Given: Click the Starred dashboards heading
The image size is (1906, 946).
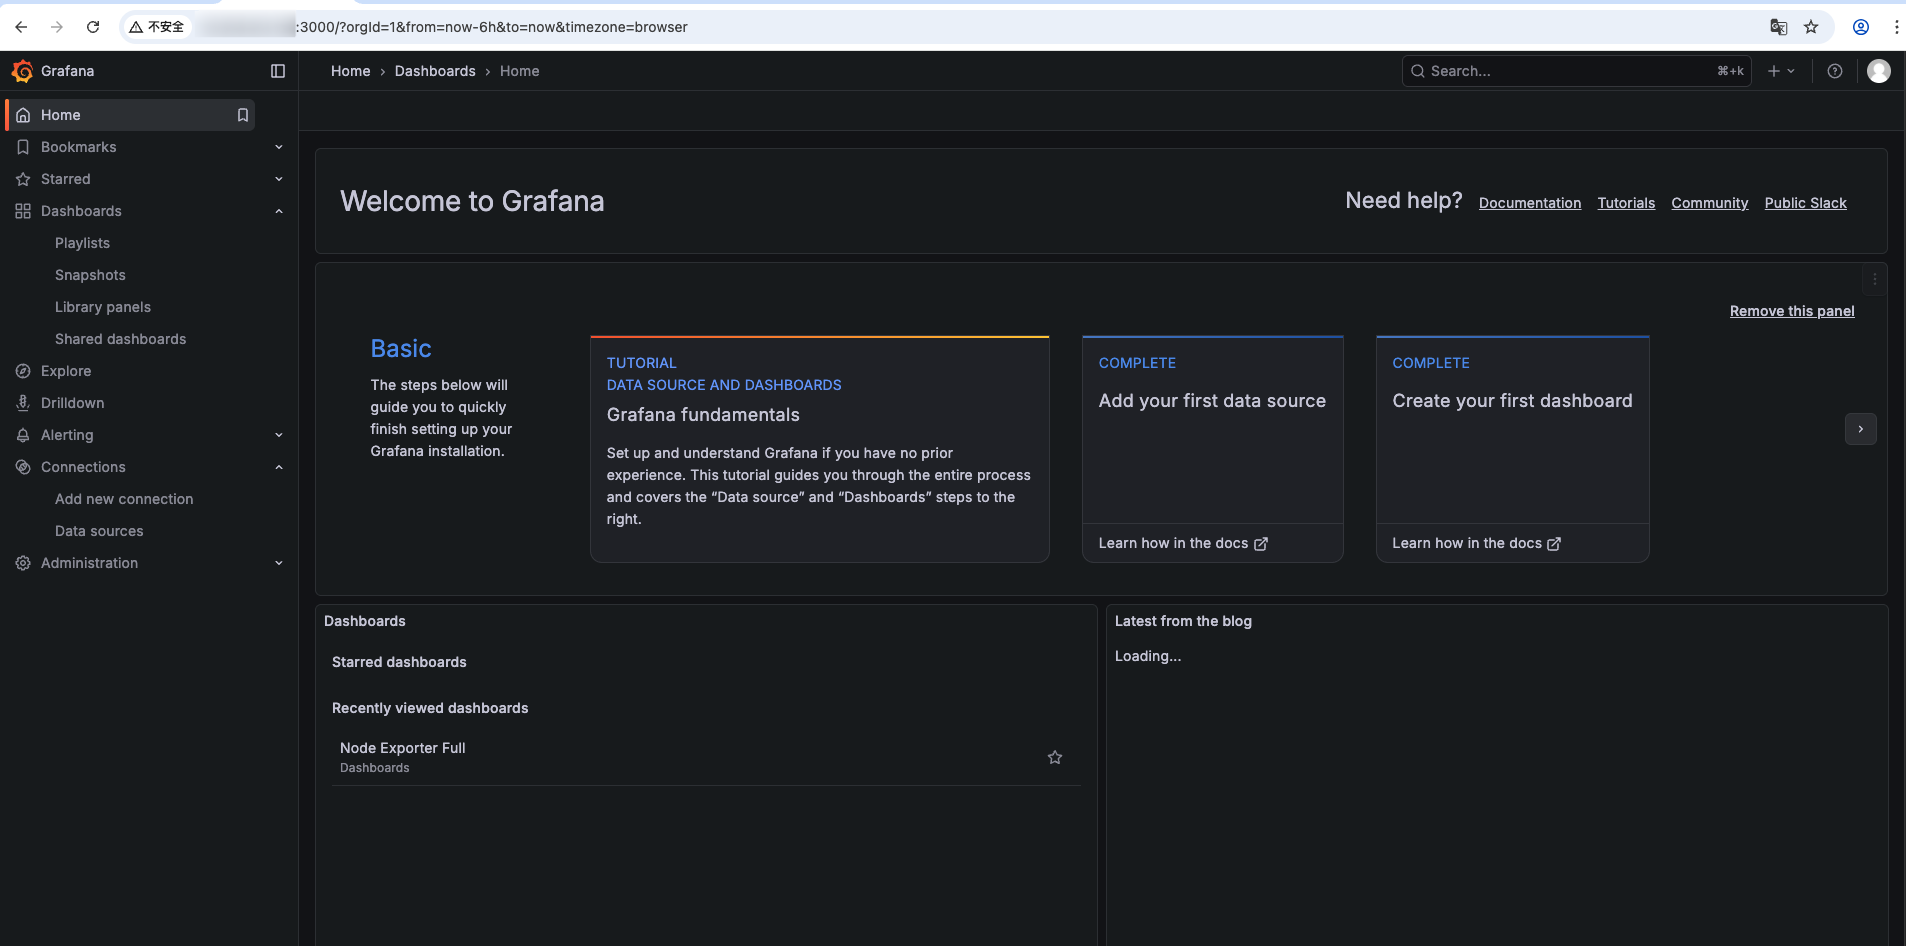Looking at the screenshot, I should (x=399, y=662).
